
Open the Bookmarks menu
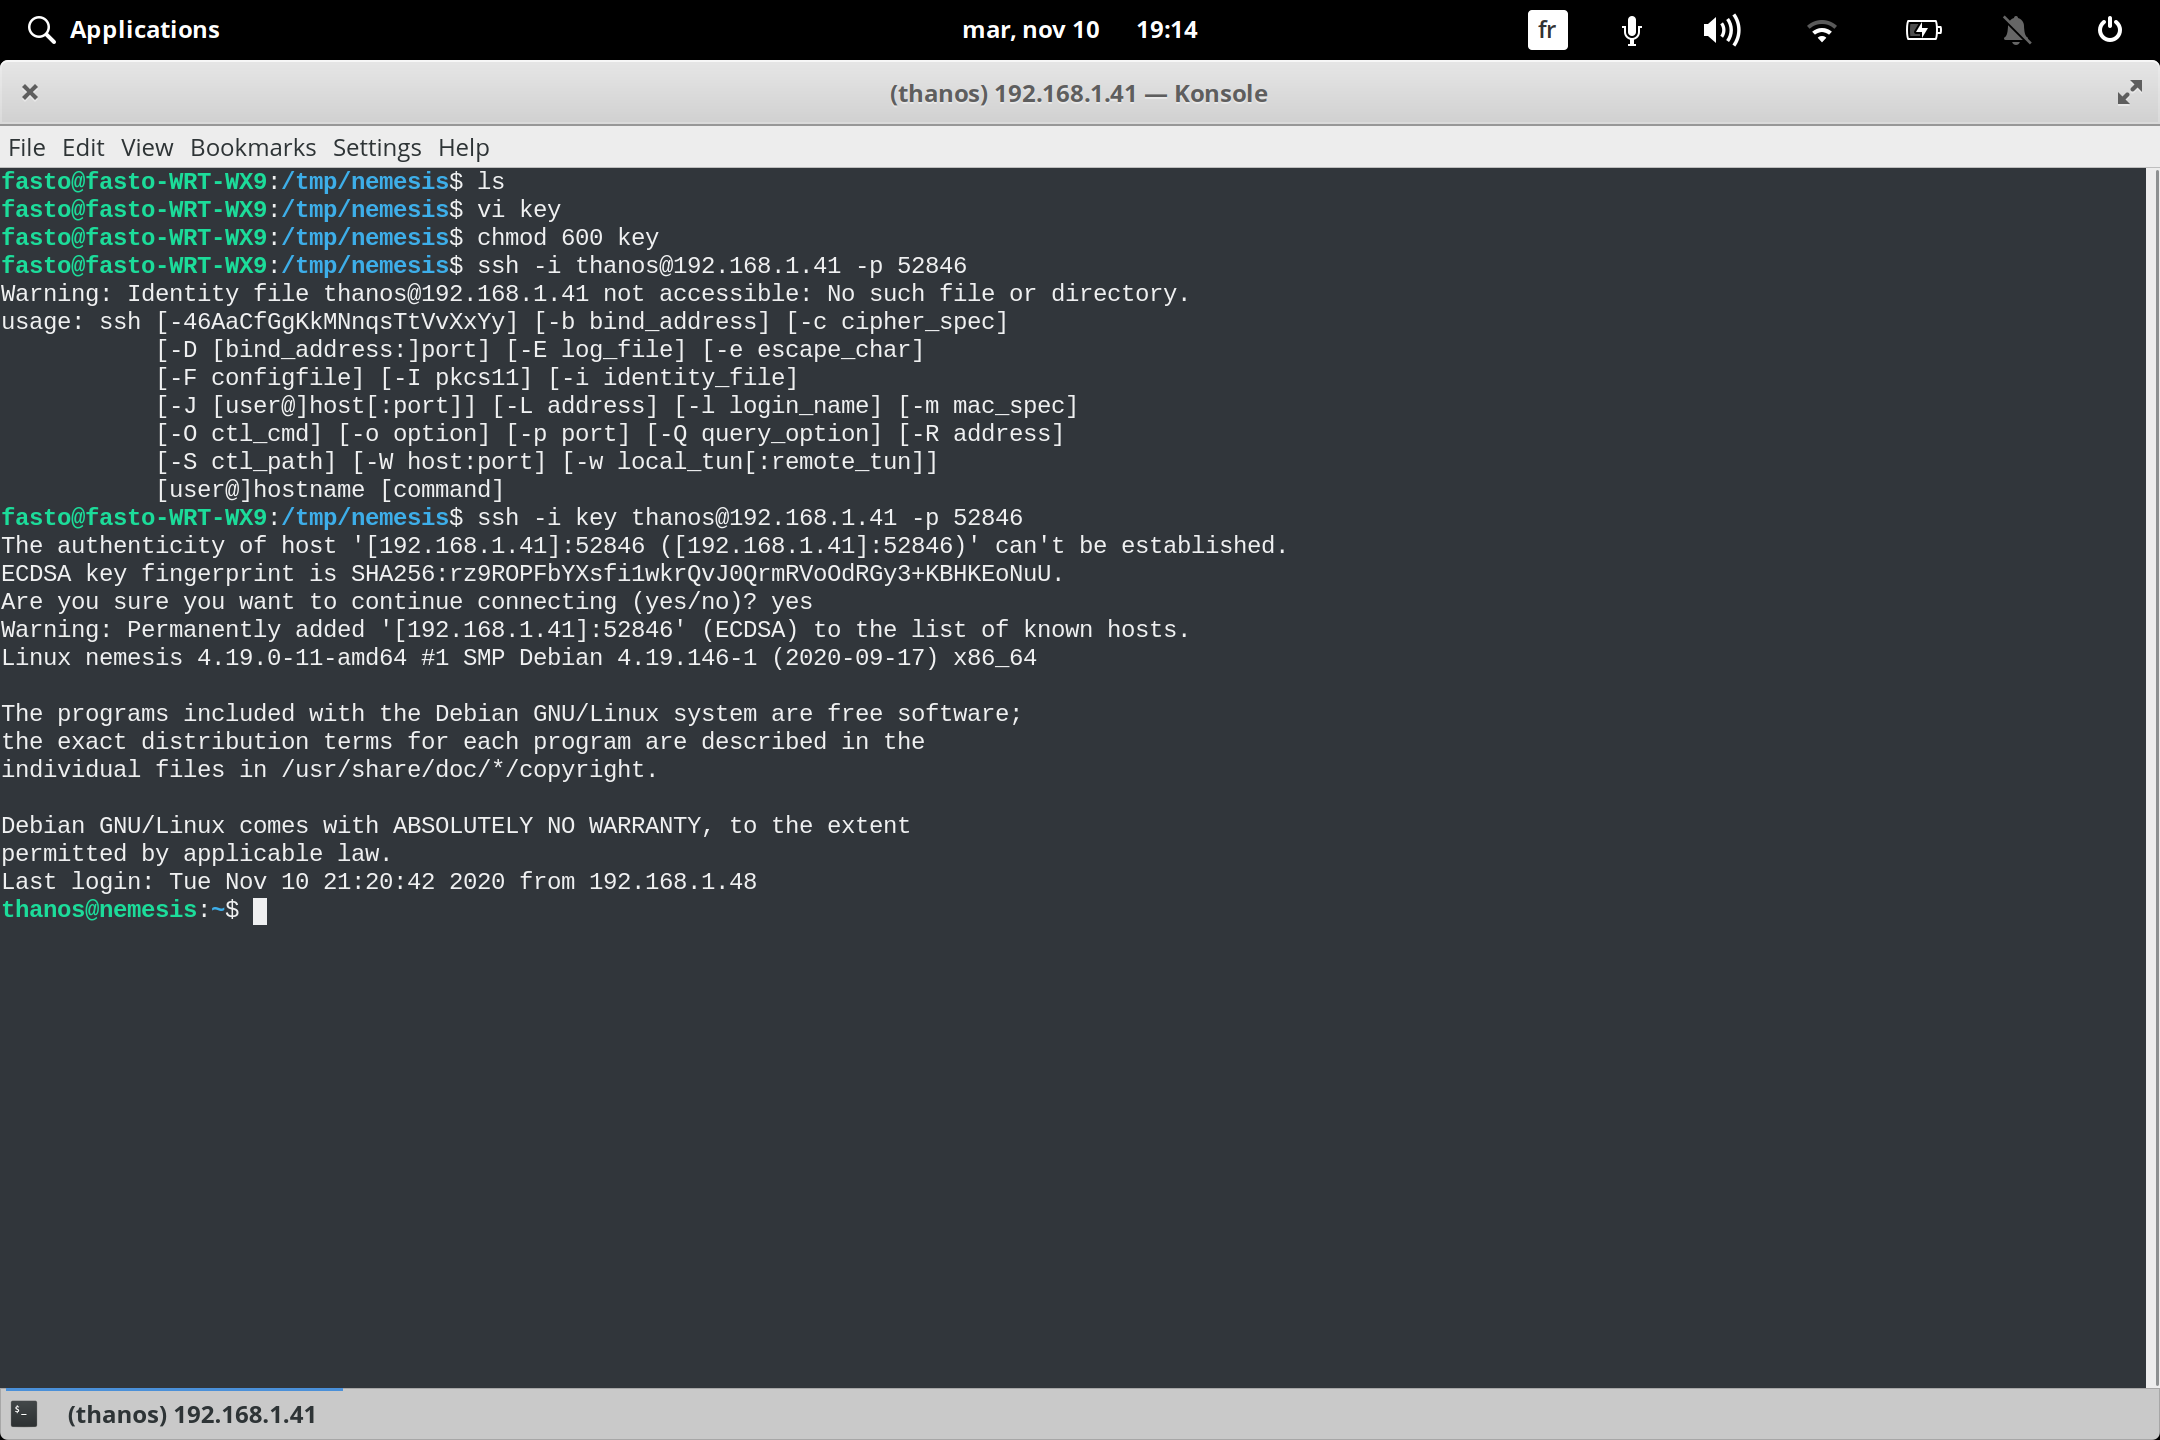(x=252, y=147)
